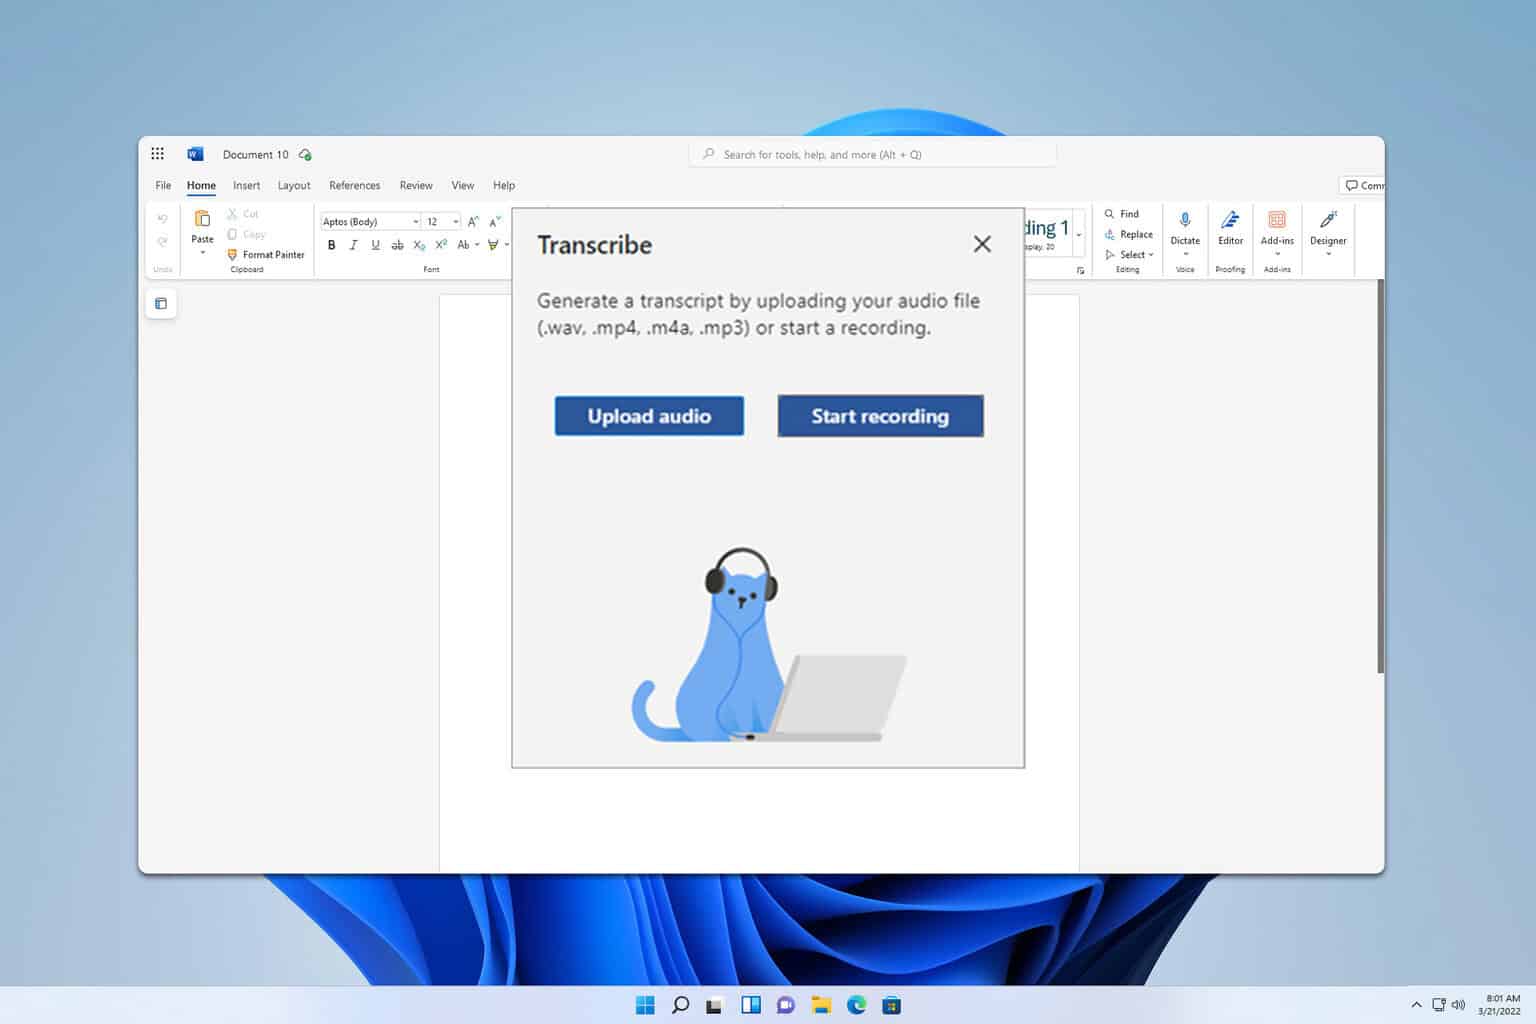1536x1024 pixels.
Task: Open taskbar Search
Action: click(x=680, y=1005)
